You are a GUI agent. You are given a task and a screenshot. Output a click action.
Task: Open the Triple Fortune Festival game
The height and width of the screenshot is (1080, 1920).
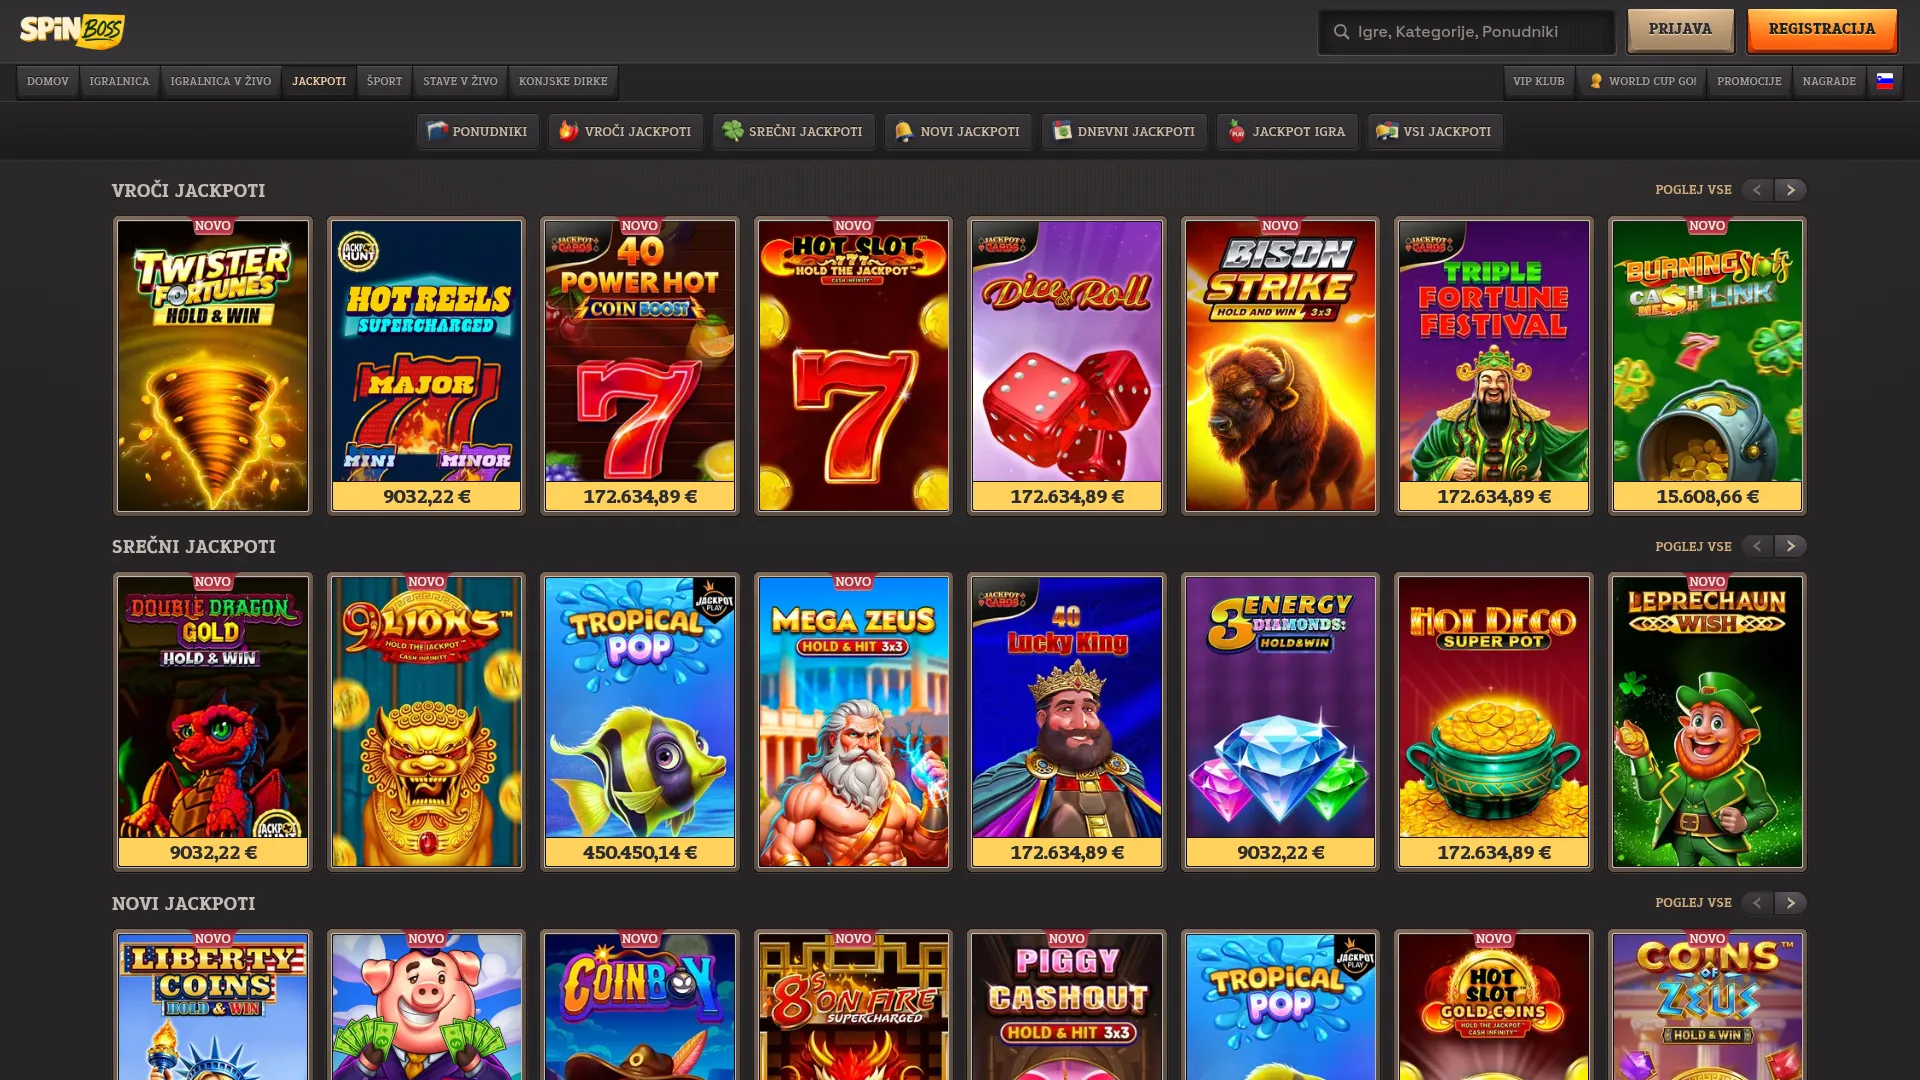[x=1494, y=366]
